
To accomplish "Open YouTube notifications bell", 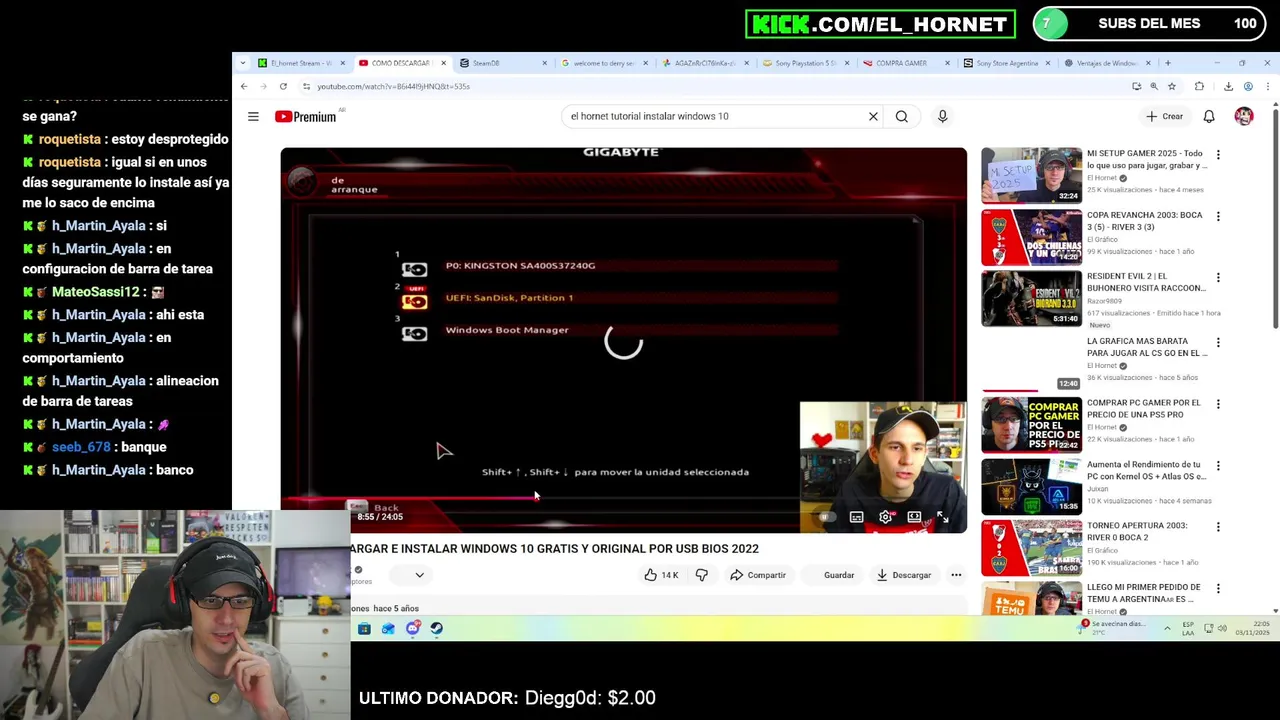I will point(1209,117).
